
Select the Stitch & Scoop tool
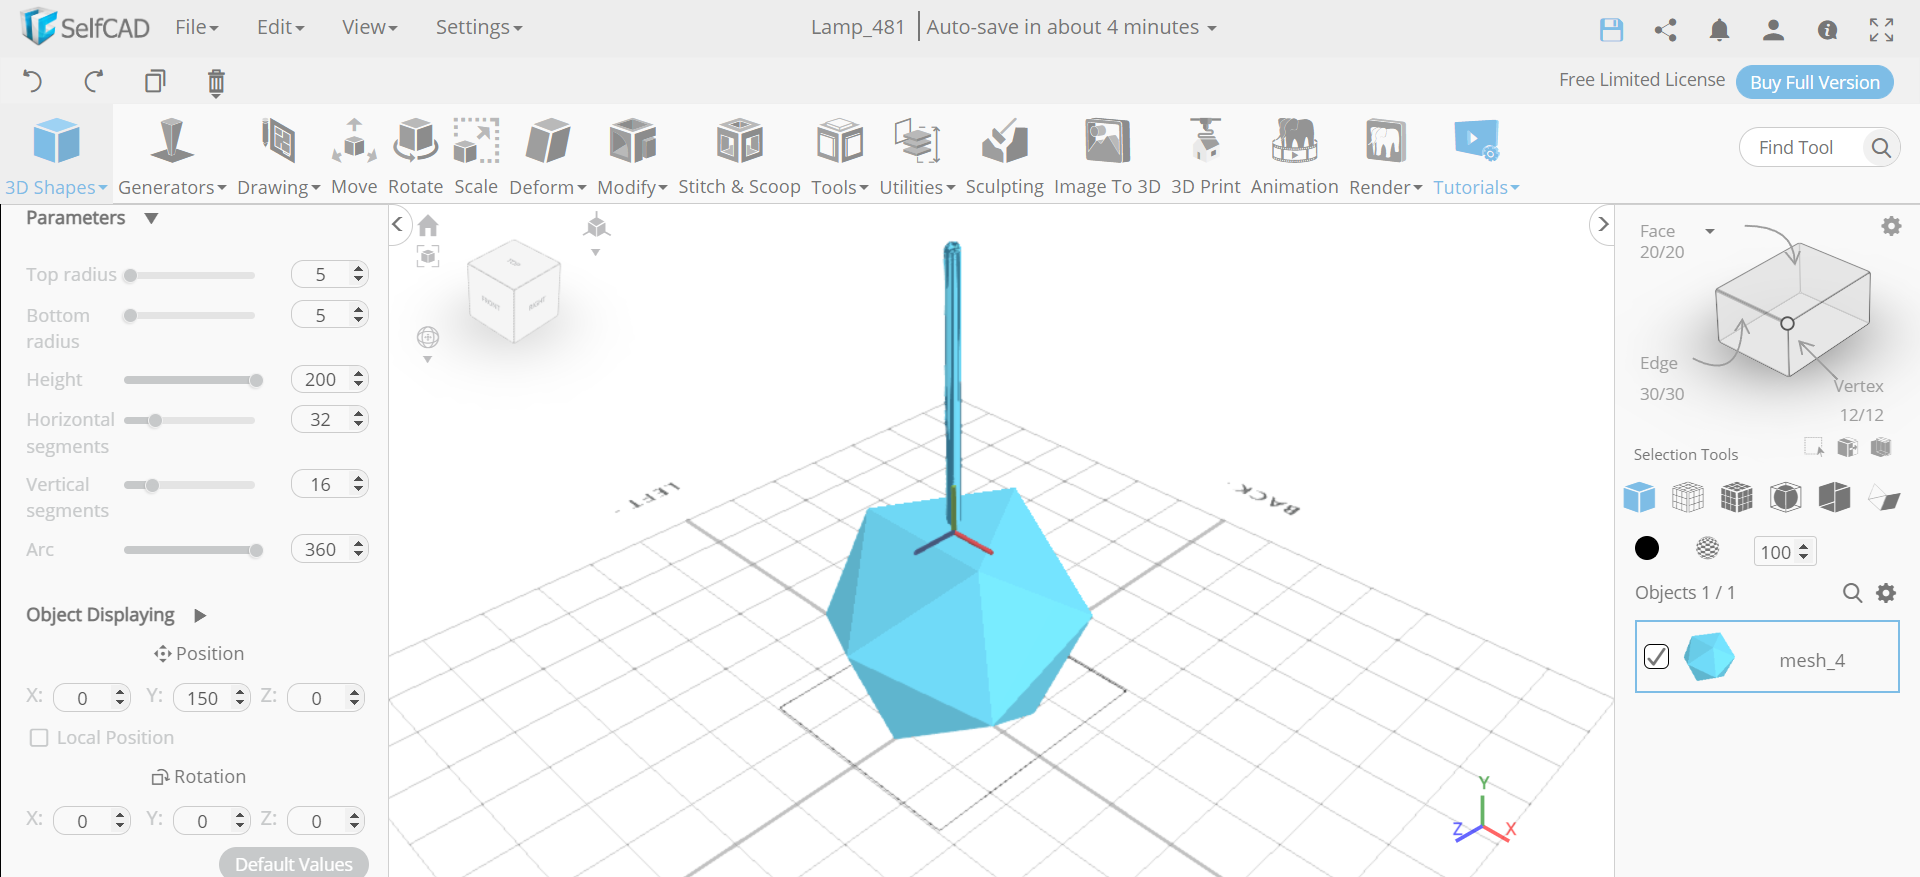(739, 156)
